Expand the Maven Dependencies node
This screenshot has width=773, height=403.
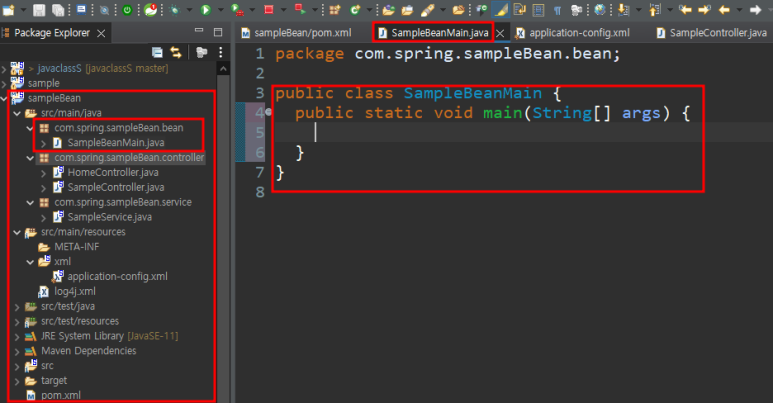click(17, 351)
